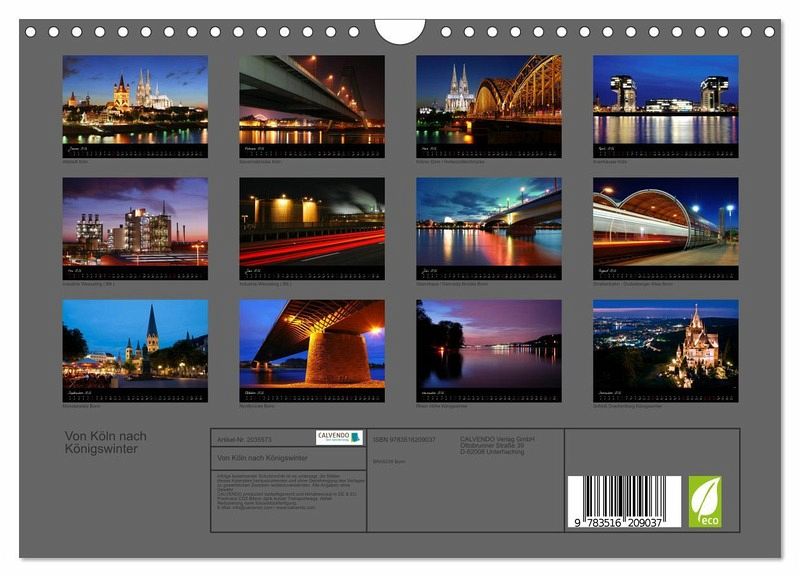
Task: Open the January Cologne old town skyline photo
Action: (x=135, y=100)
